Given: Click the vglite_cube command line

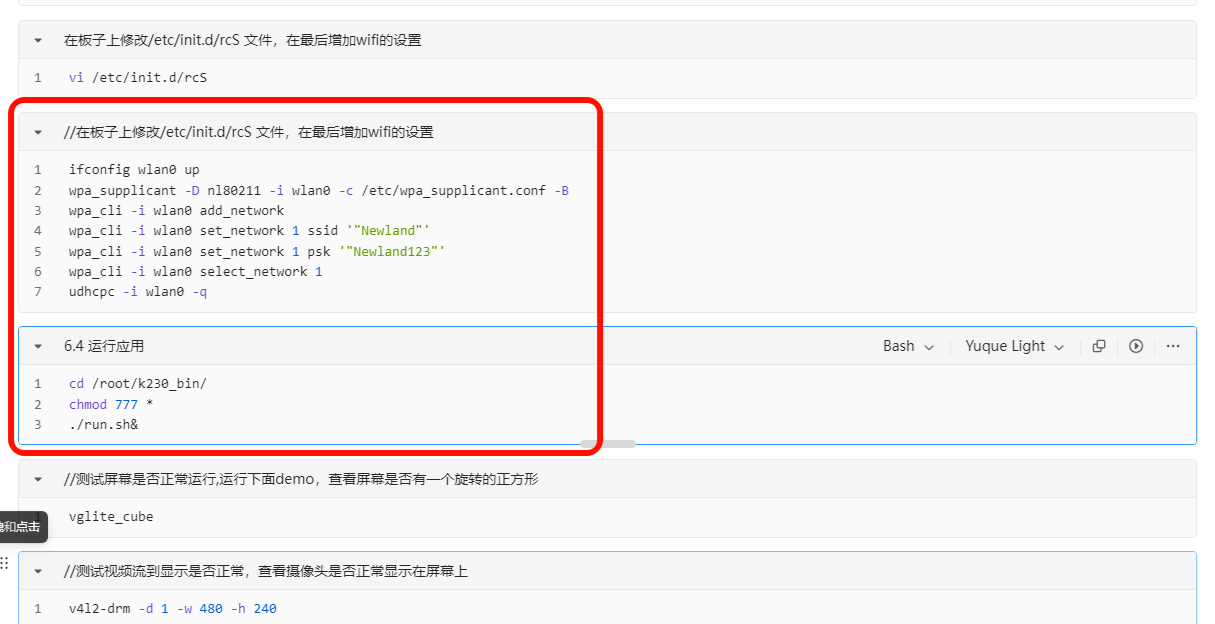Looking at the screenshot, I should point(111,517).
